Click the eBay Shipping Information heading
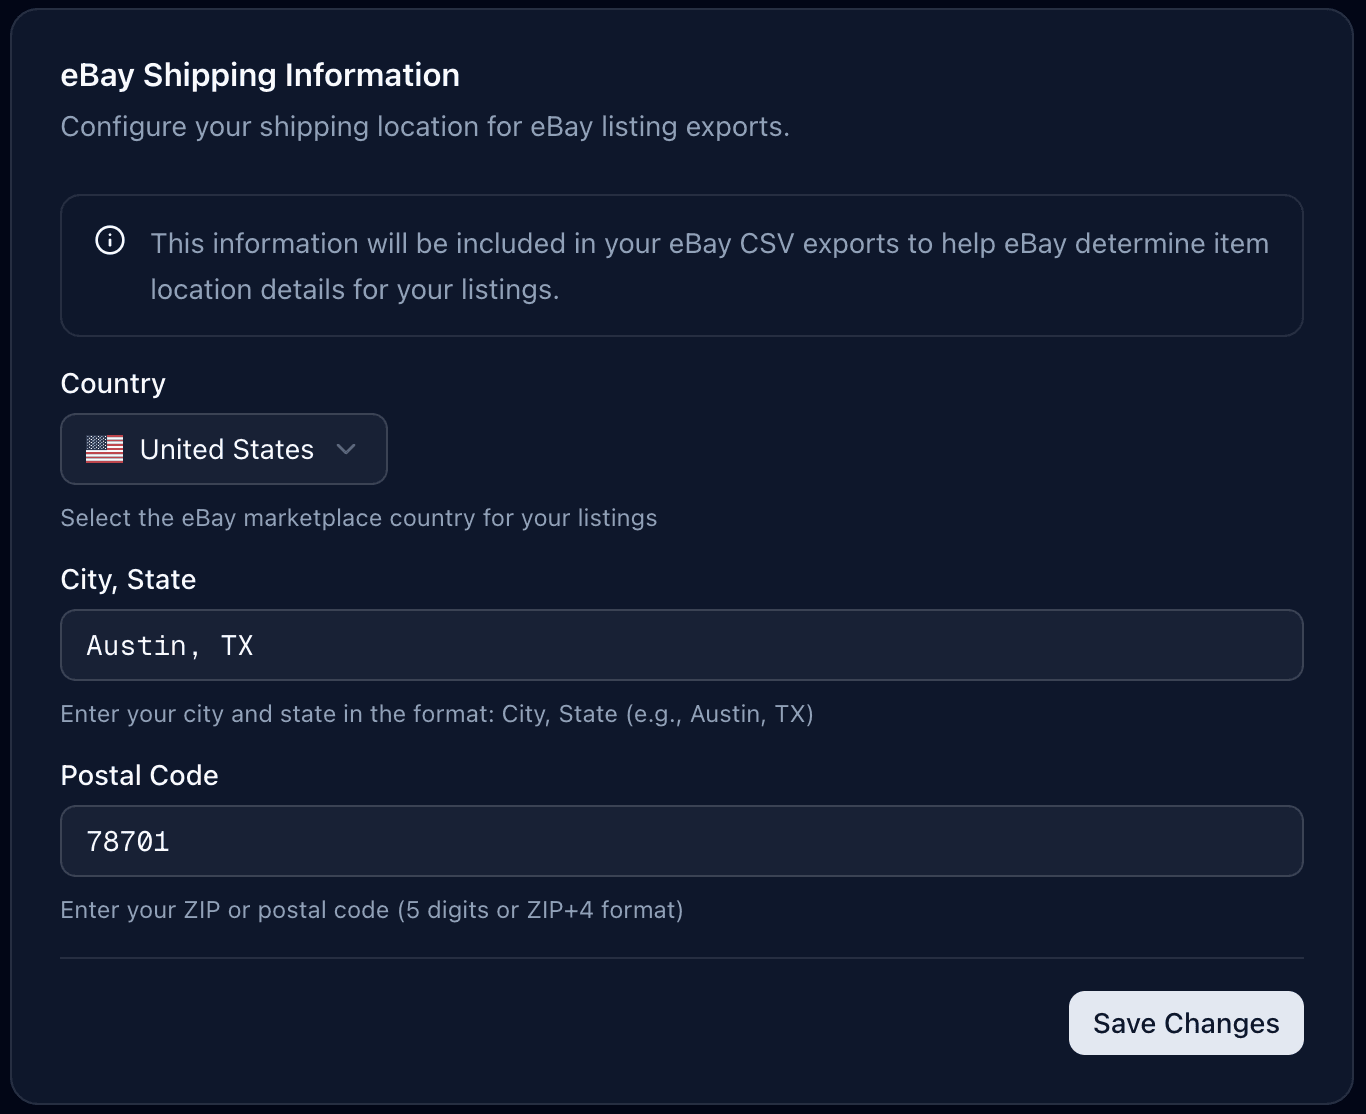 click(261, 74)
